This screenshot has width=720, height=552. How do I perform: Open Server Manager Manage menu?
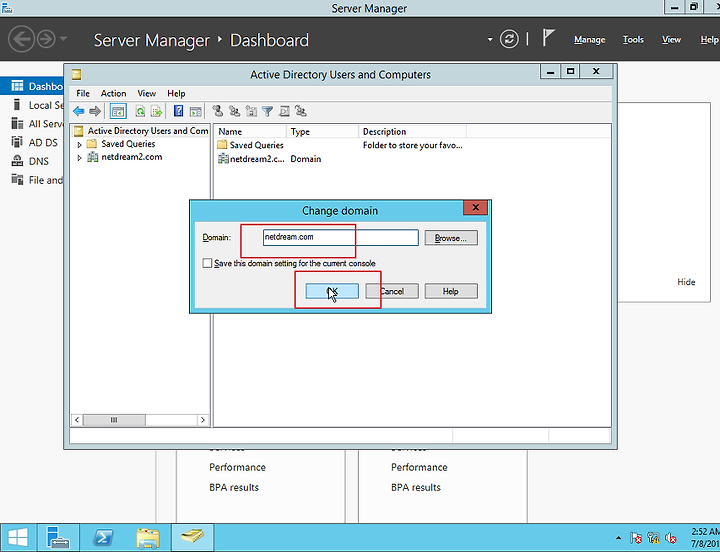pyautogui.click(x=589, y=39)
